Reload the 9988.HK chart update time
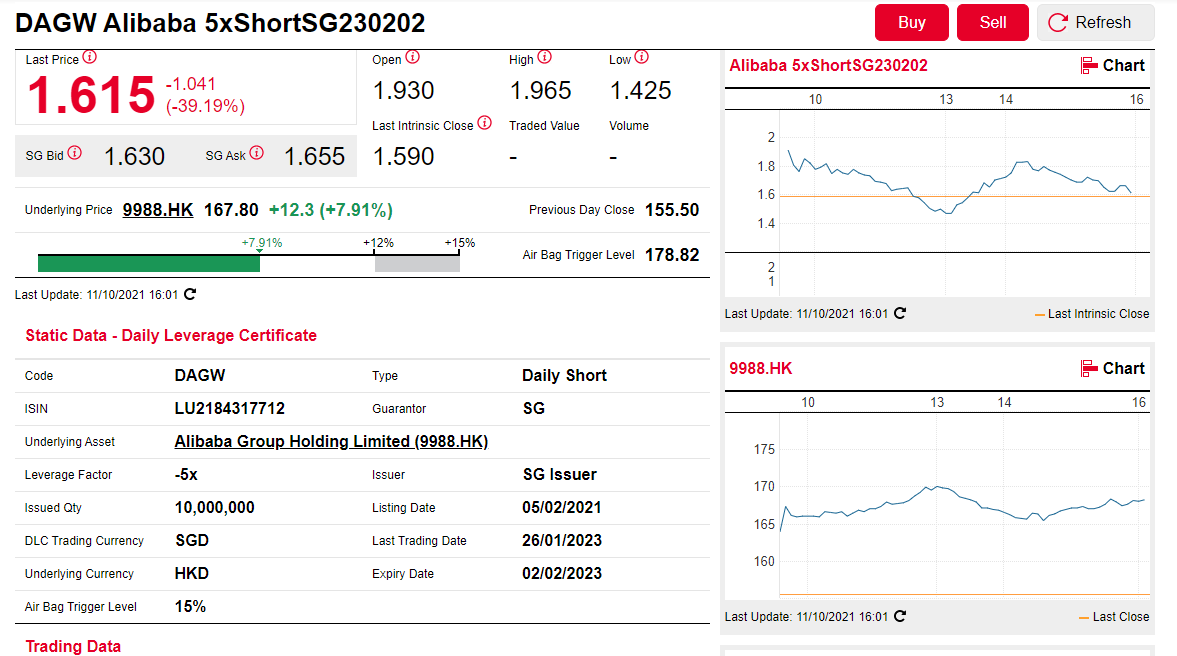The image size is (1177, 656). tap(900, 616)
